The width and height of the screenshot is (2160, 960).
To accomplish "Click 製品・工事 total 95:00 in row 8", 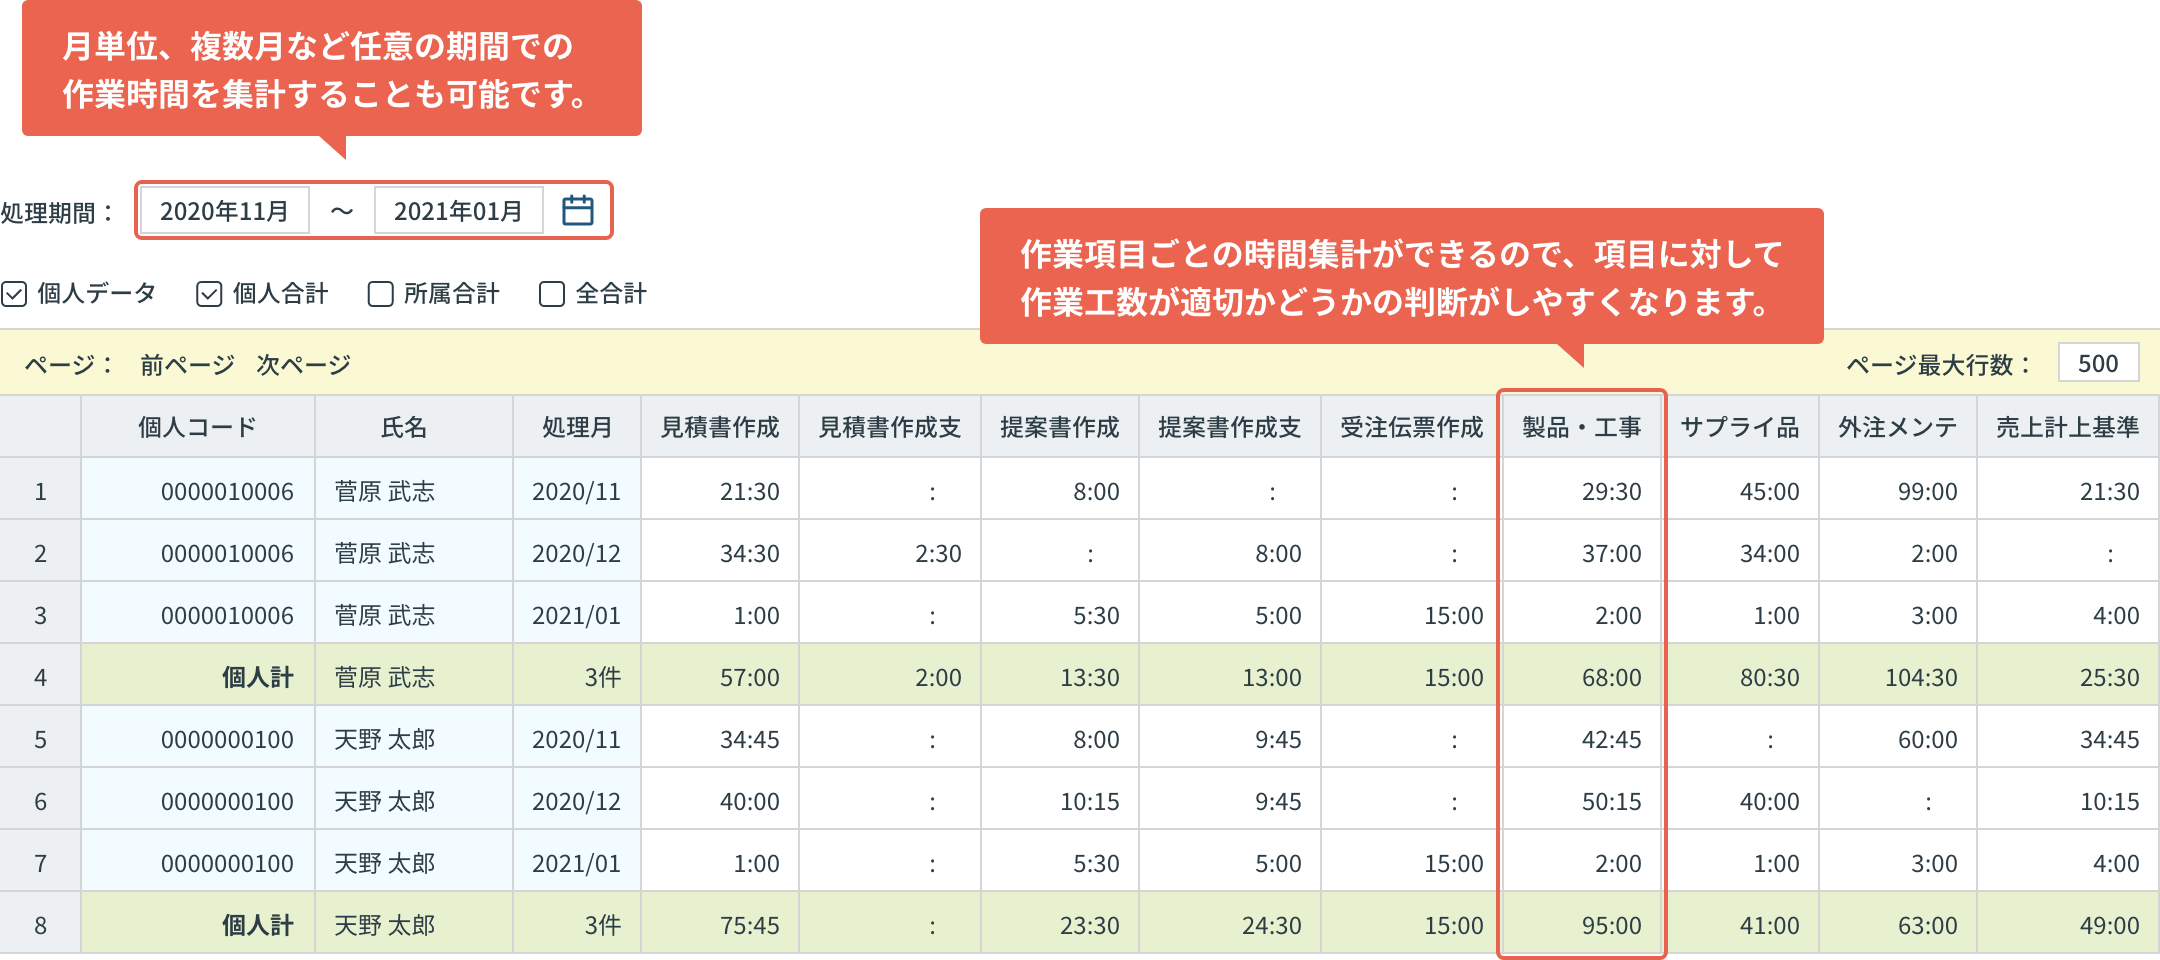I will point(1611,925).
